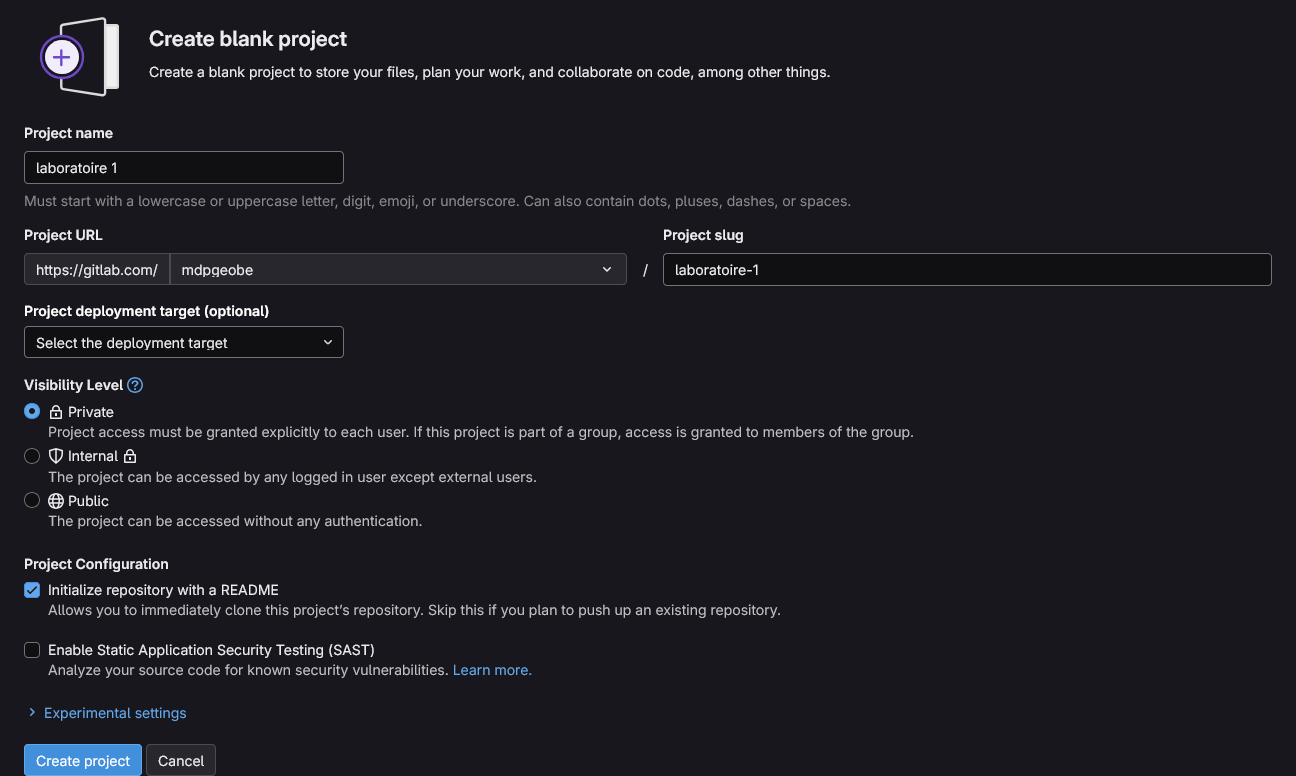Click the lock icon after Internal label

coord(130,456)
